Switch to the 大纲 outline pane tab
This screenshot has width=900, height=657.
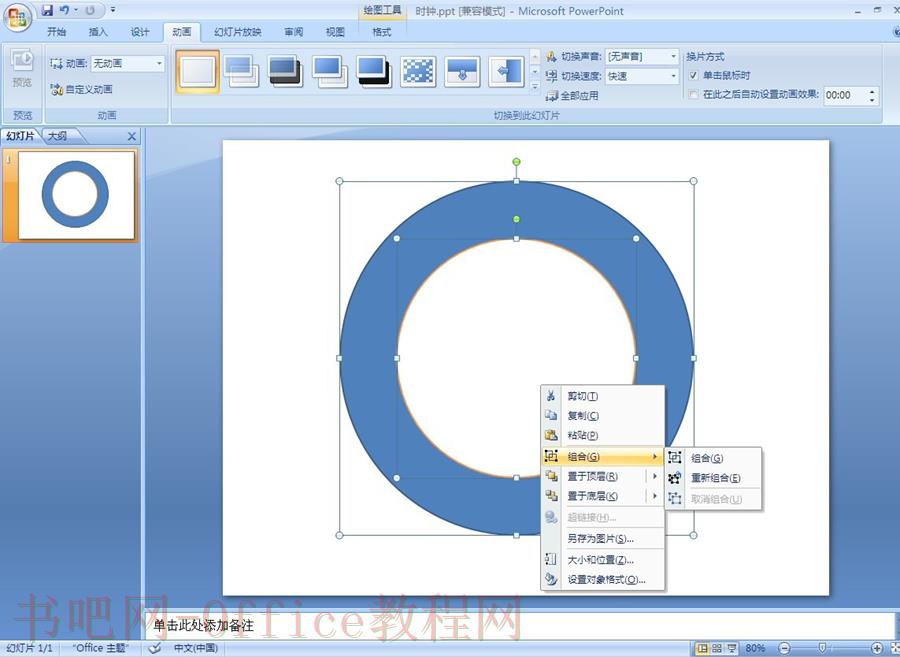[x=57, y=136]
